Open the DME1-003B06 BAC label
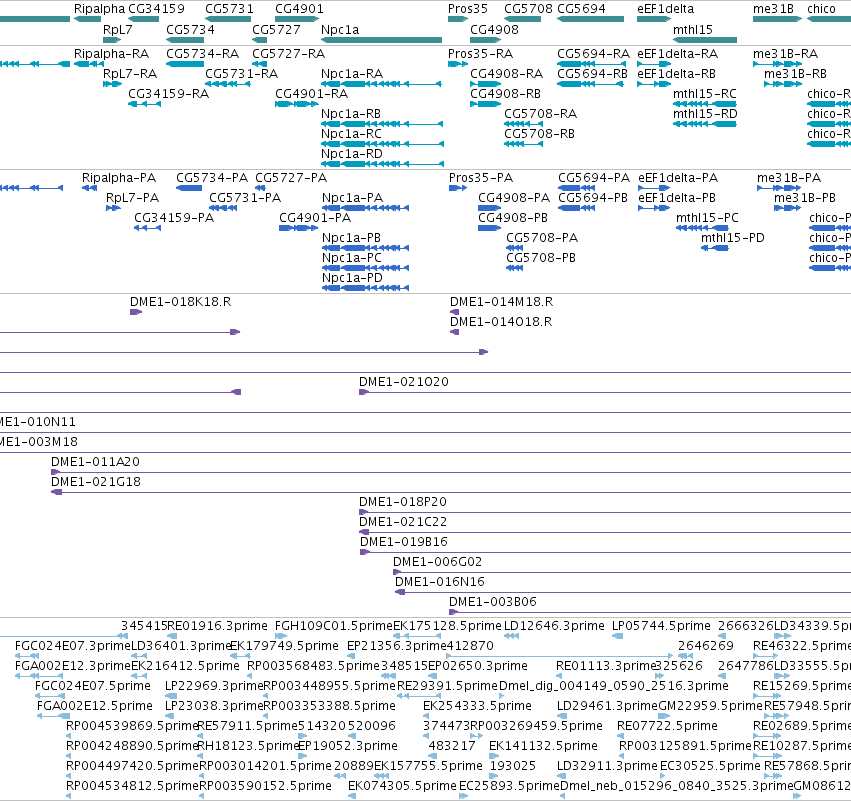851x801 pixels. (493, 602)
